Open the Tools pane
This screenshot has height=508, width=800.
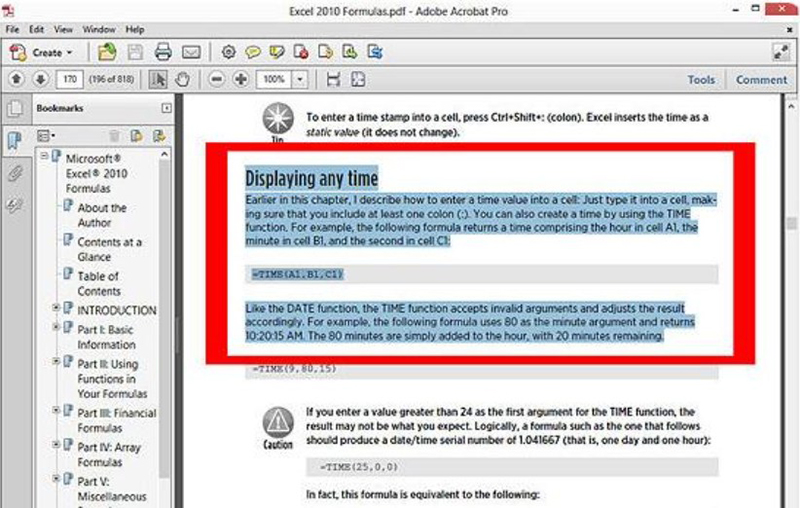coord(701,79)
